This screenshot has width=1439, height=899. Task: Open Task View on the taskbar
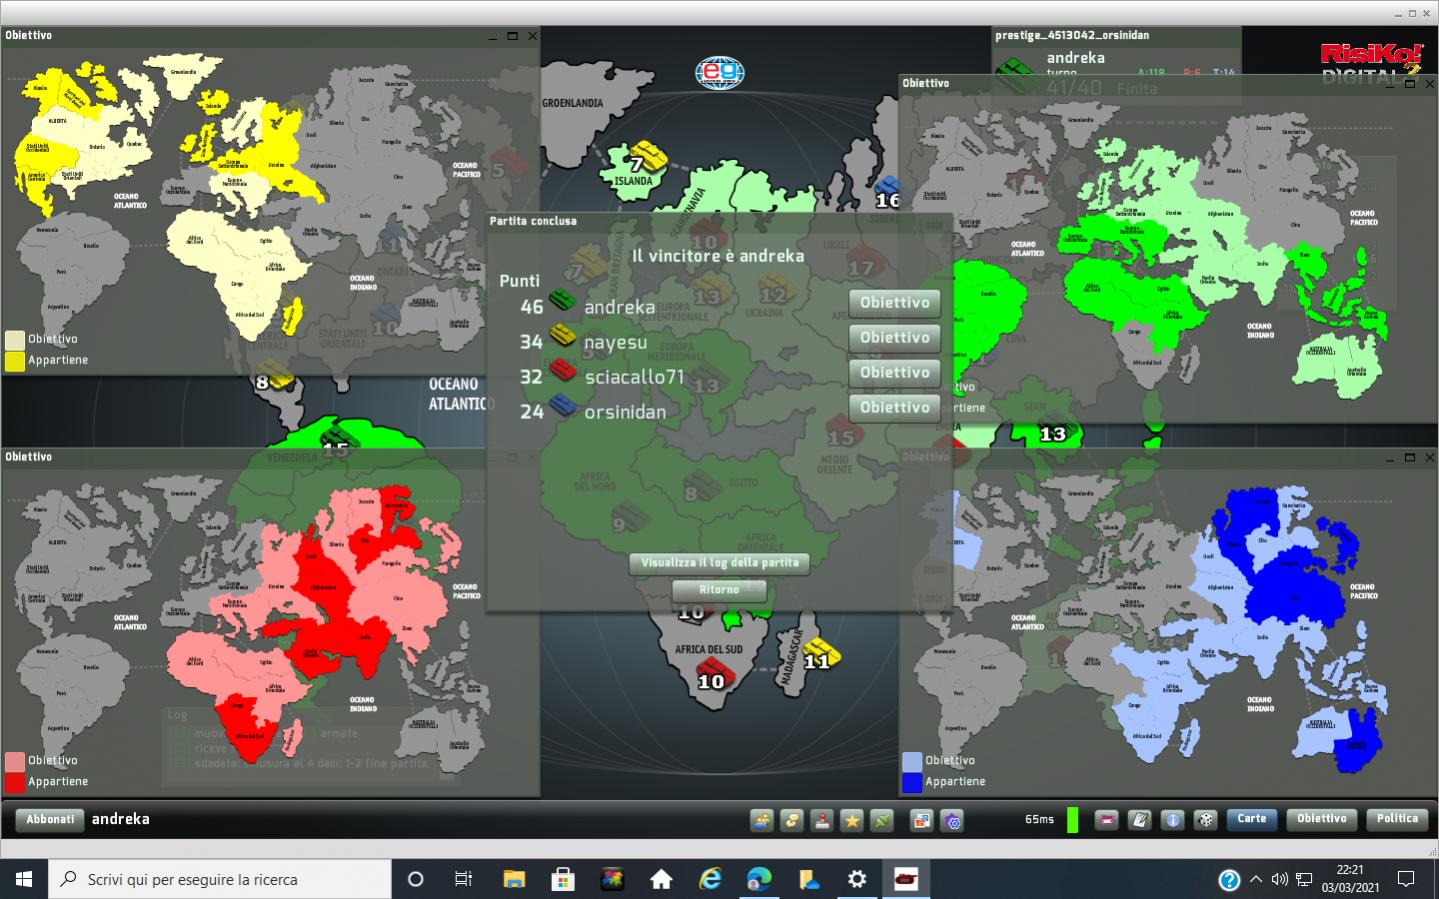[463, 879]
